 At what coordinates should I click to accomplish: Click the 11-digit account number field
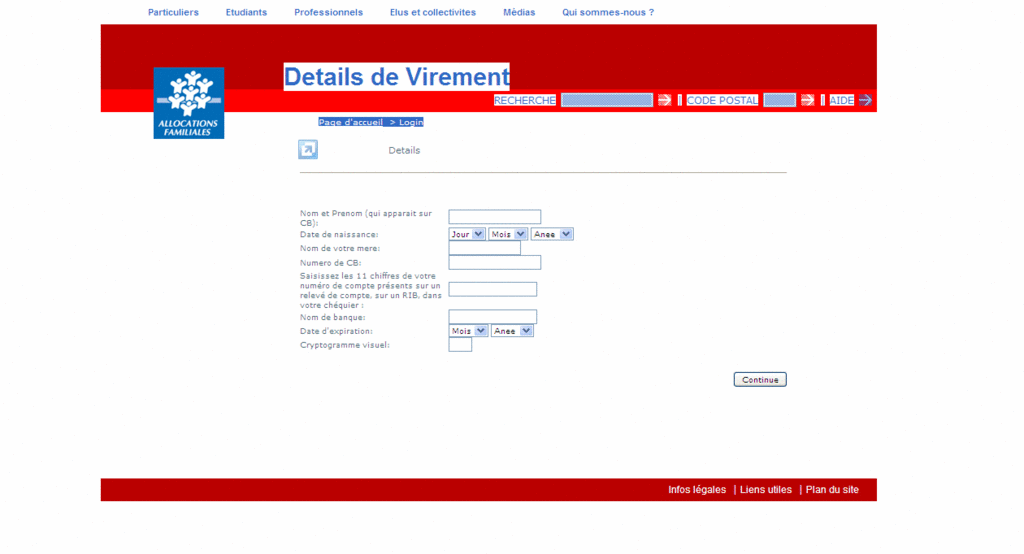click(x=492, y=289)
